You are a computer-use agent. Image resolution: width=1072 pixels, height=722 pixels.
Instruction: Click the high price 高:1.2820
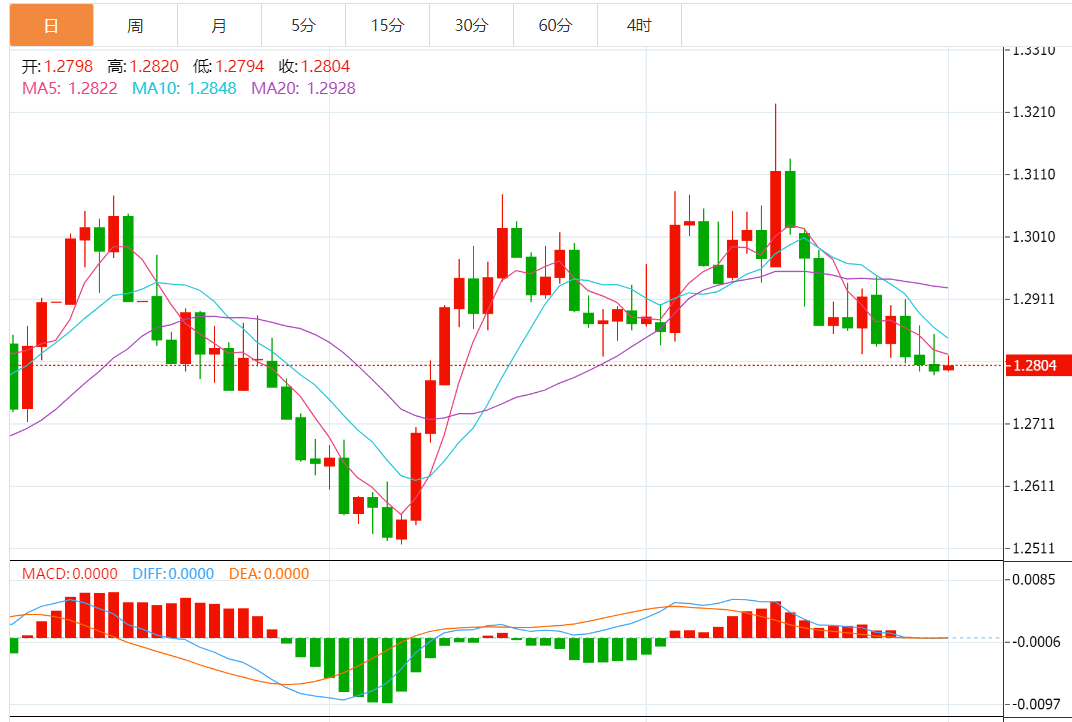click(143, 66)
